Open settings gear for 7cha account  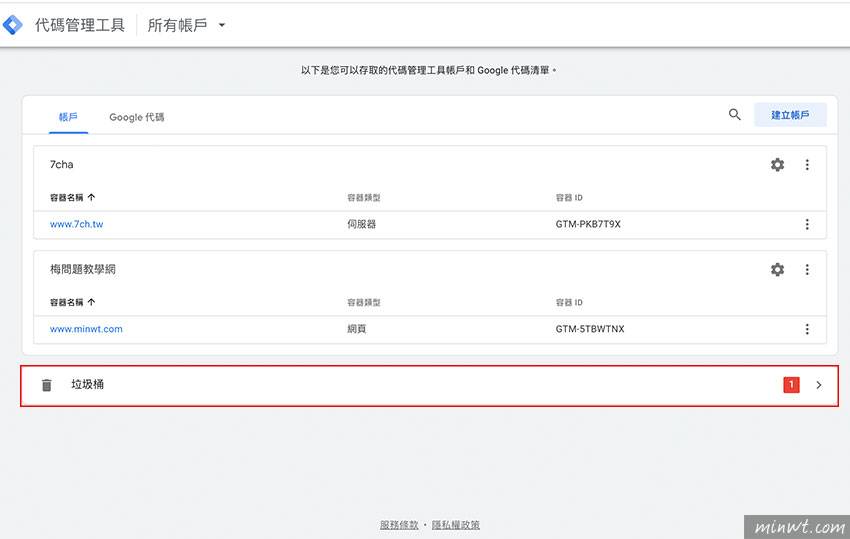click(777, 164)
